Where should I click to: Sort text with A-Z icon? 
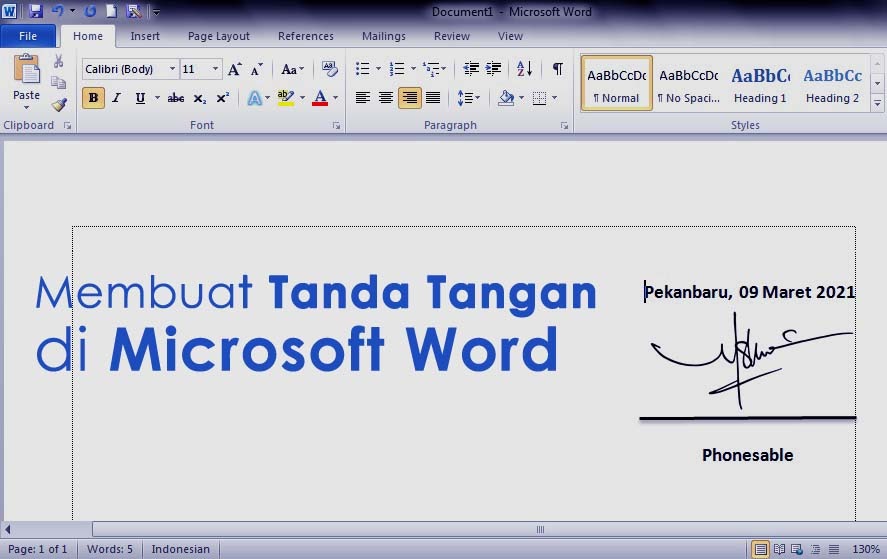tap(524, 69)
